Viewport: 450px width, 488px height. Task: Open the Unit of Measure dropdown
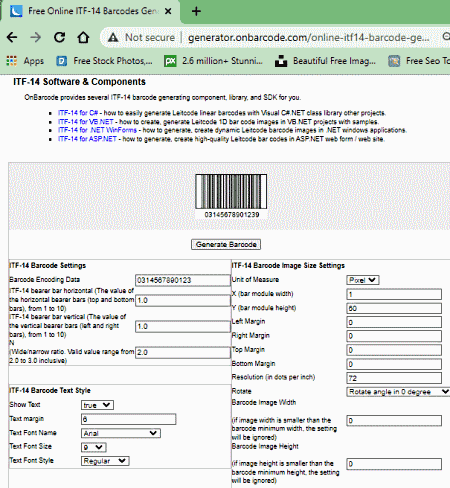point(363,280)
